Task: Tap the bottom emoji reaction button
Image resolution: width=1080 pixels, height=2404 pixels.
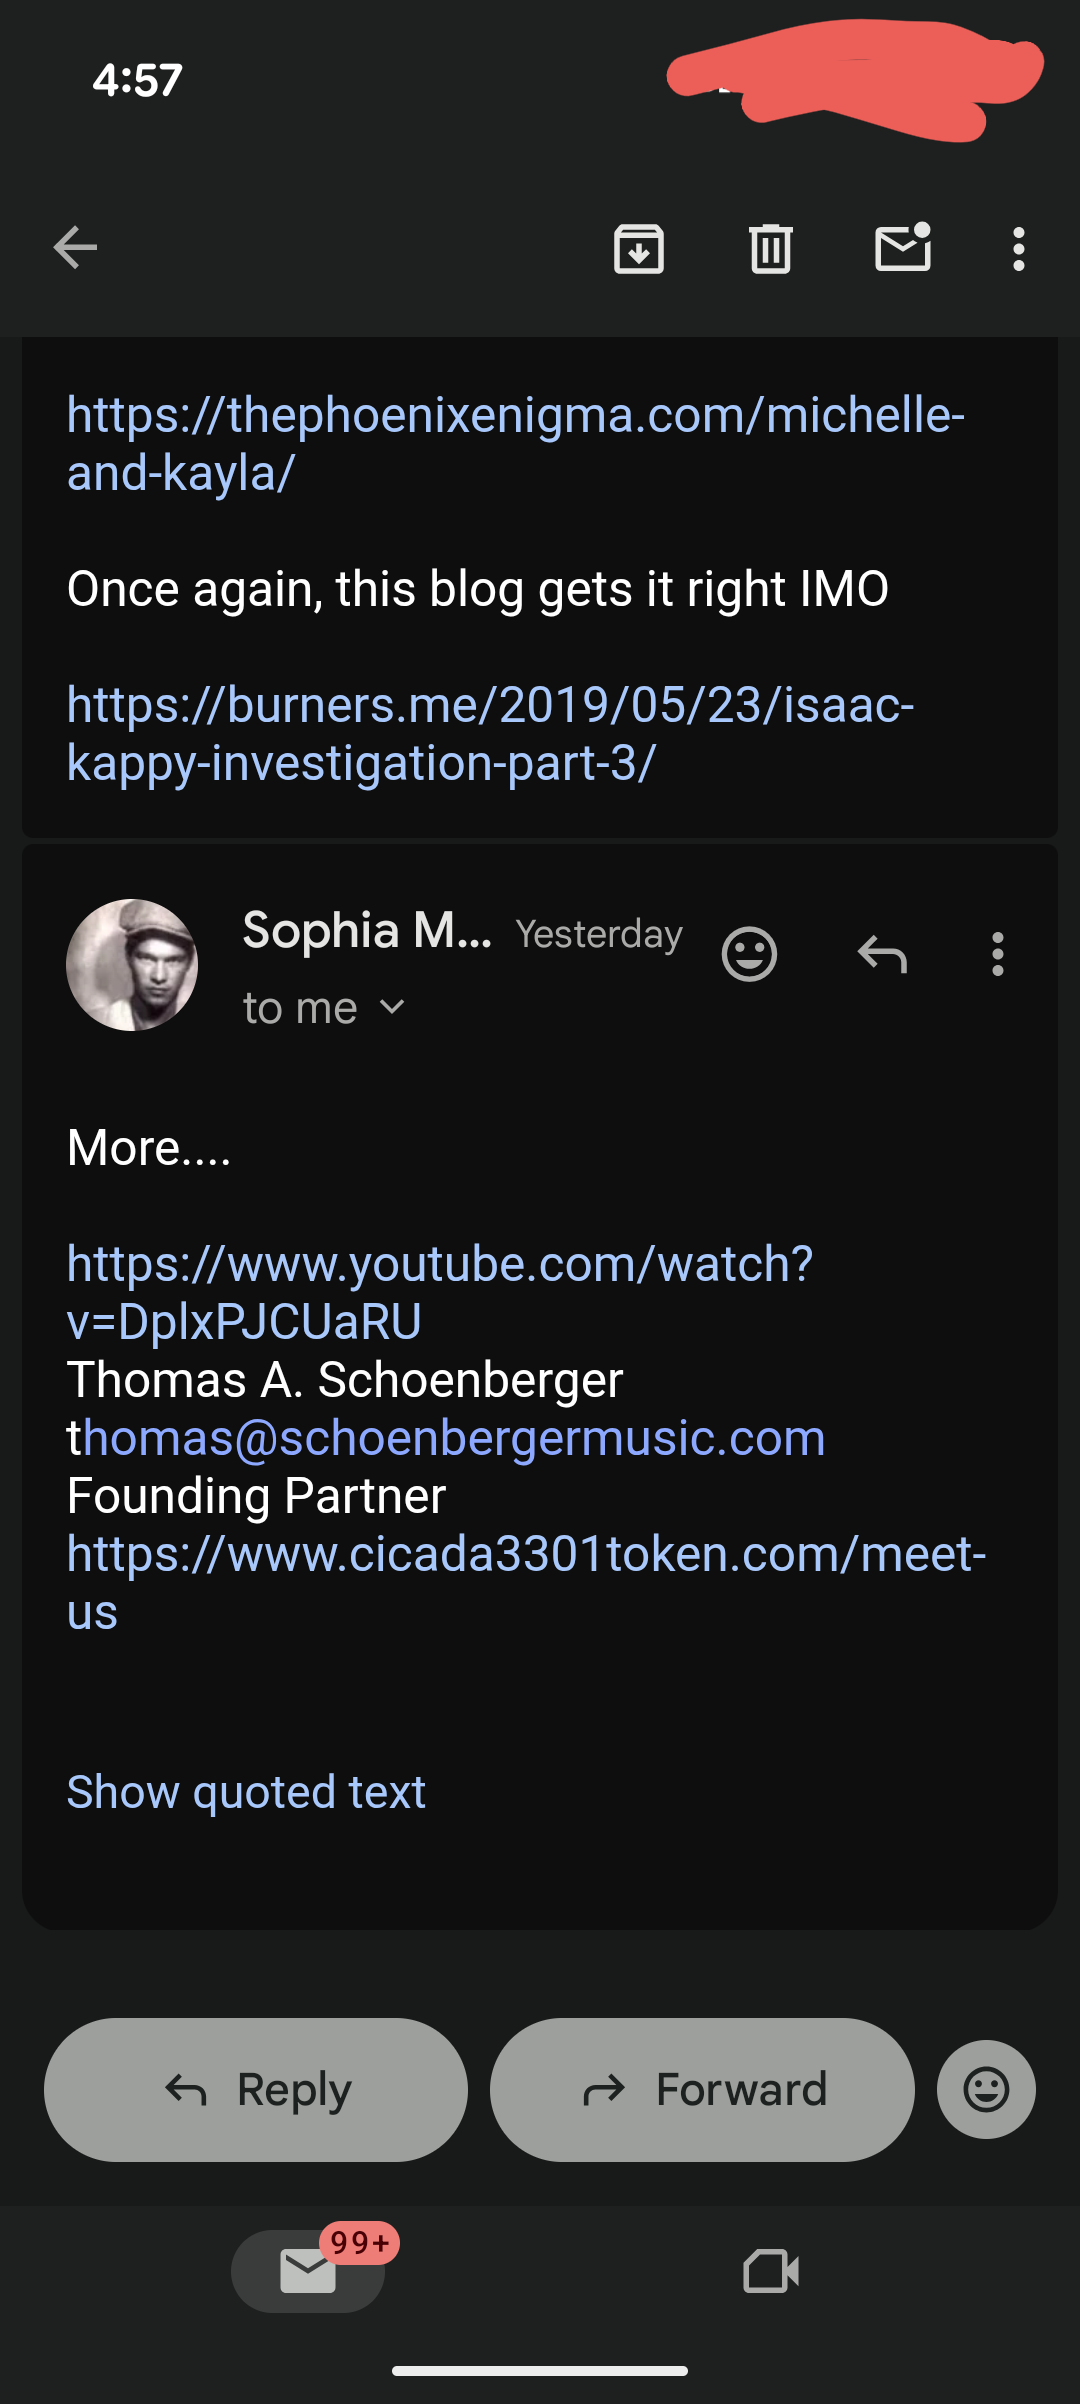Action: tap(986, 2089)
